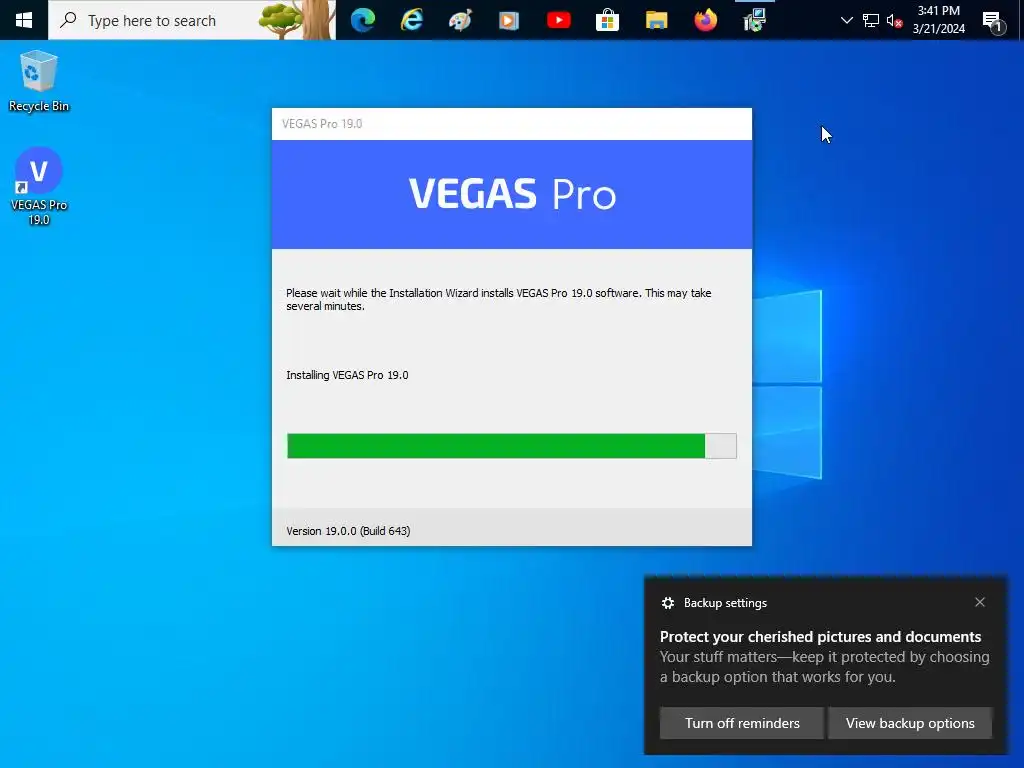Viewport: 1024px width, 768px height.
Task: Click the 'Version 19.0.0 (Build 643)' text
Action: (348, 531)
